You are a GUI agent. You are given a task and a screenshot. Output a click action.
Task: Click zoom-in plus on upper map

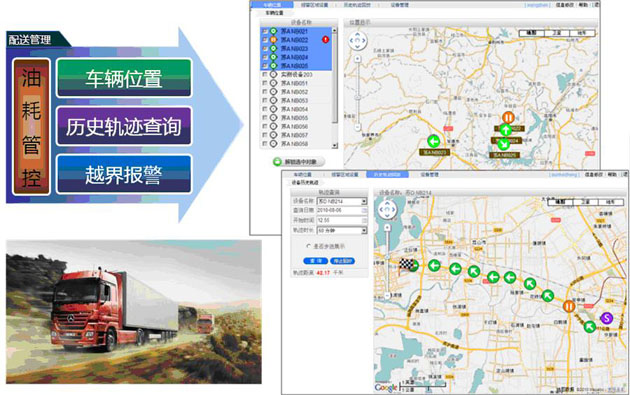pos(358,59)
